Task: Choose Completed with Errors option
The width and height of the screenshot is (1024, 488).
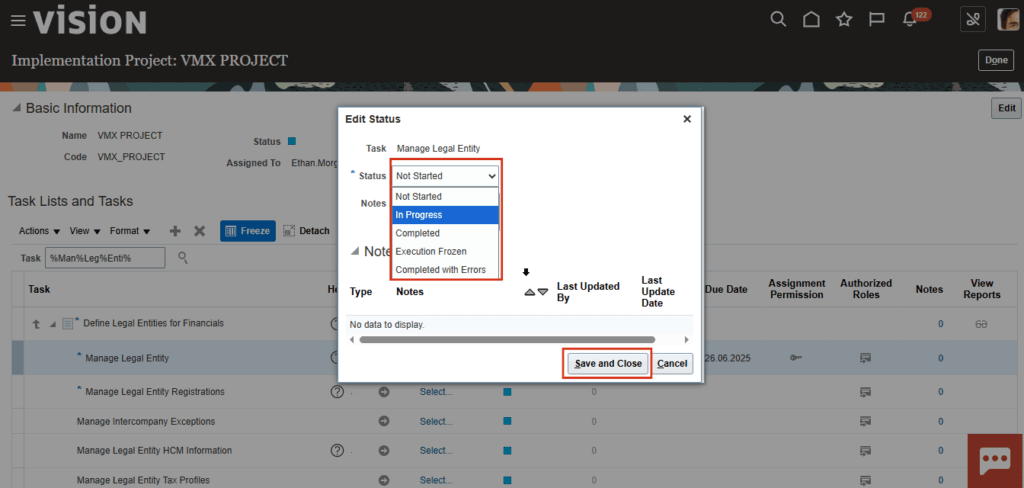Action: click(x=445, y=270)
